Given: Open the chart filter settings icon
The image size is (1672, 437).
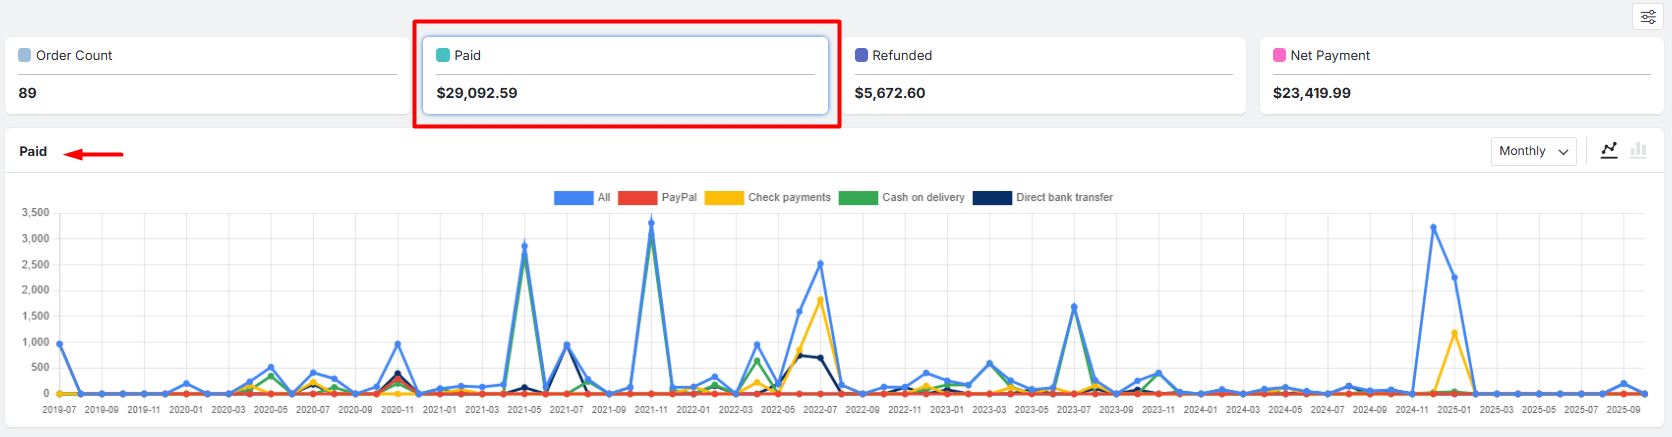Looking at the screenshot, I should (1648, 17).
